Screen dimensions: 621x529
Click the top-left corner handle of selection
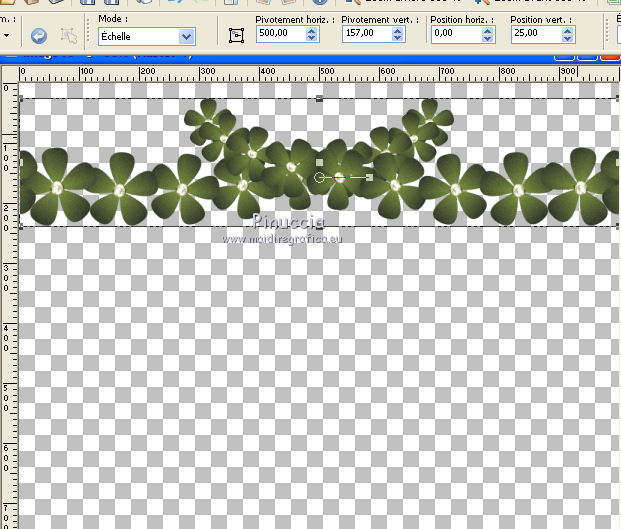21,99
